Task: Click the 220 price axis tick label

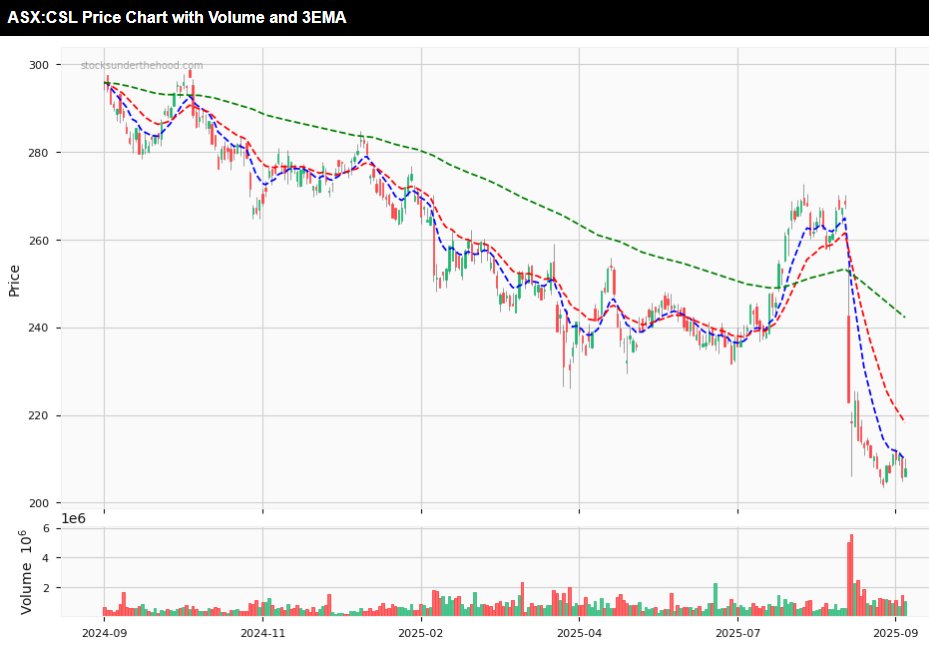Action: pyautogui.click(x=66, y=416)
